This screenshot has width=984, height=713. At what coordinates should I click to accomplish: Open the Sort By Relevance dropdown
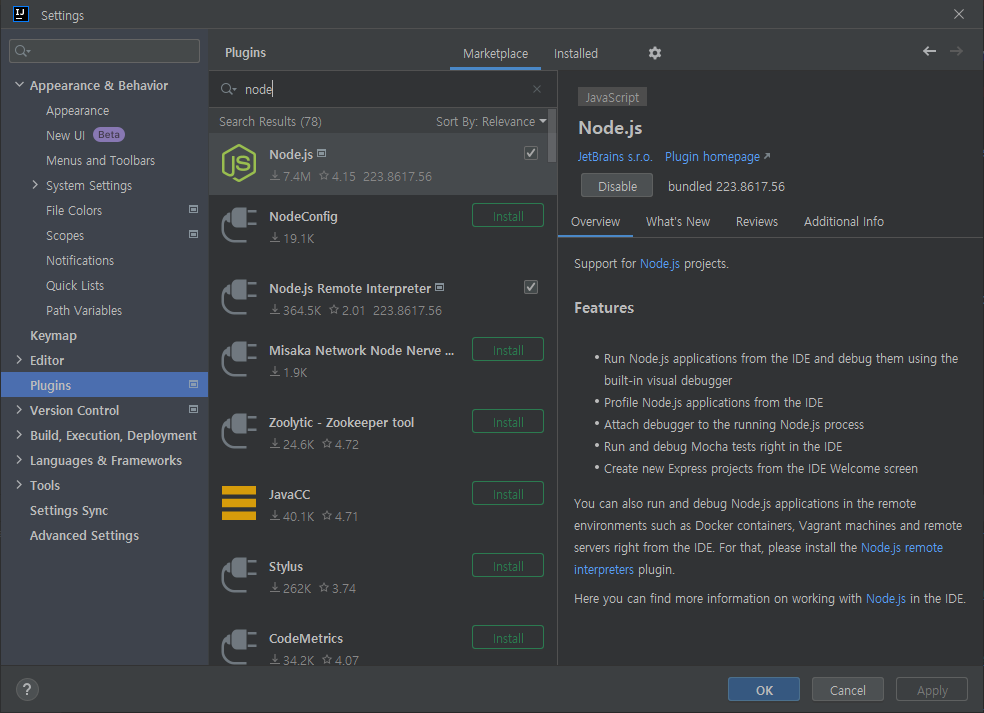[491, 121]
